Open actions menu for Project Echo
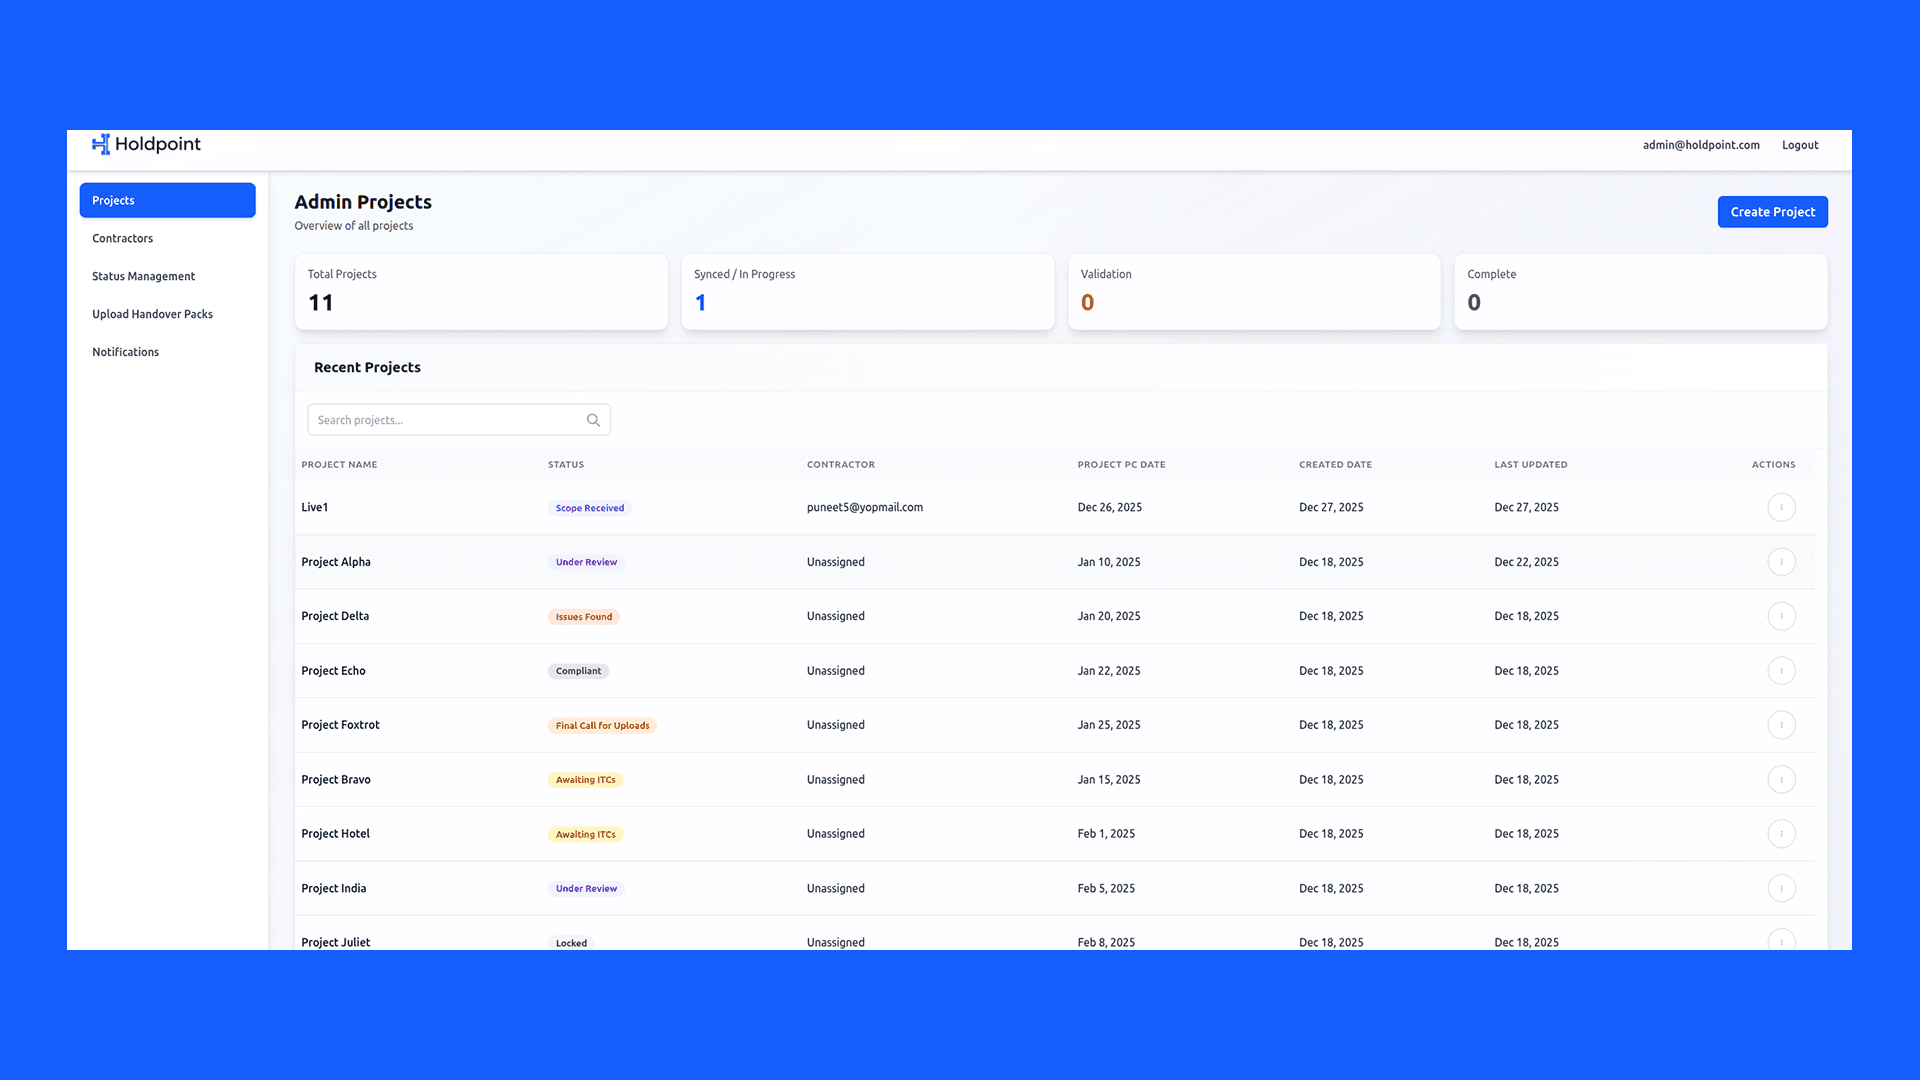The height and width of the screenshot is (1080, 1920). click(1781, 671)
